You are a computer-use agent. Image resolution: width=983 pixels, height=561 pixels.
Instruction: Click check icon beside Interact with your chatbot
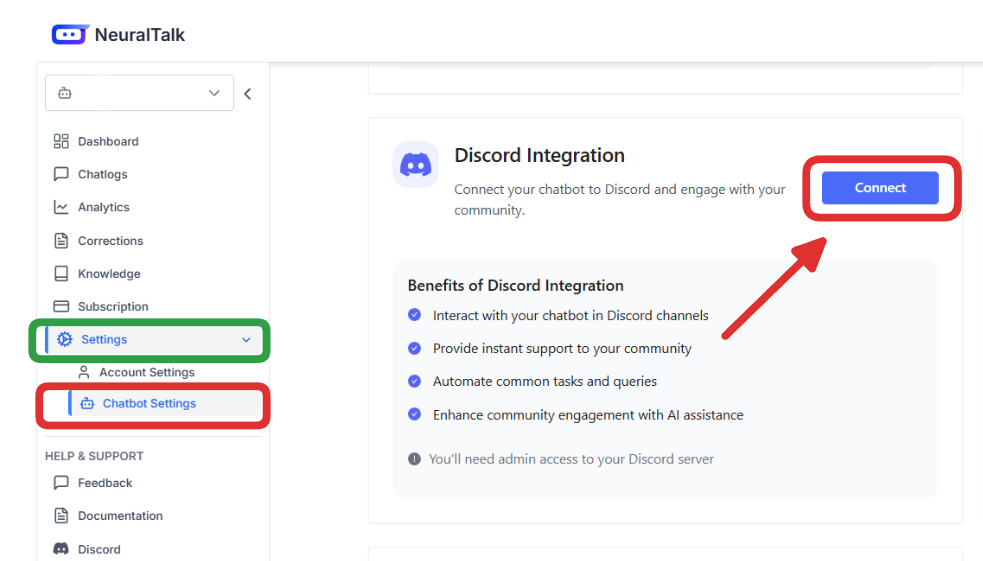pos(414,315)
